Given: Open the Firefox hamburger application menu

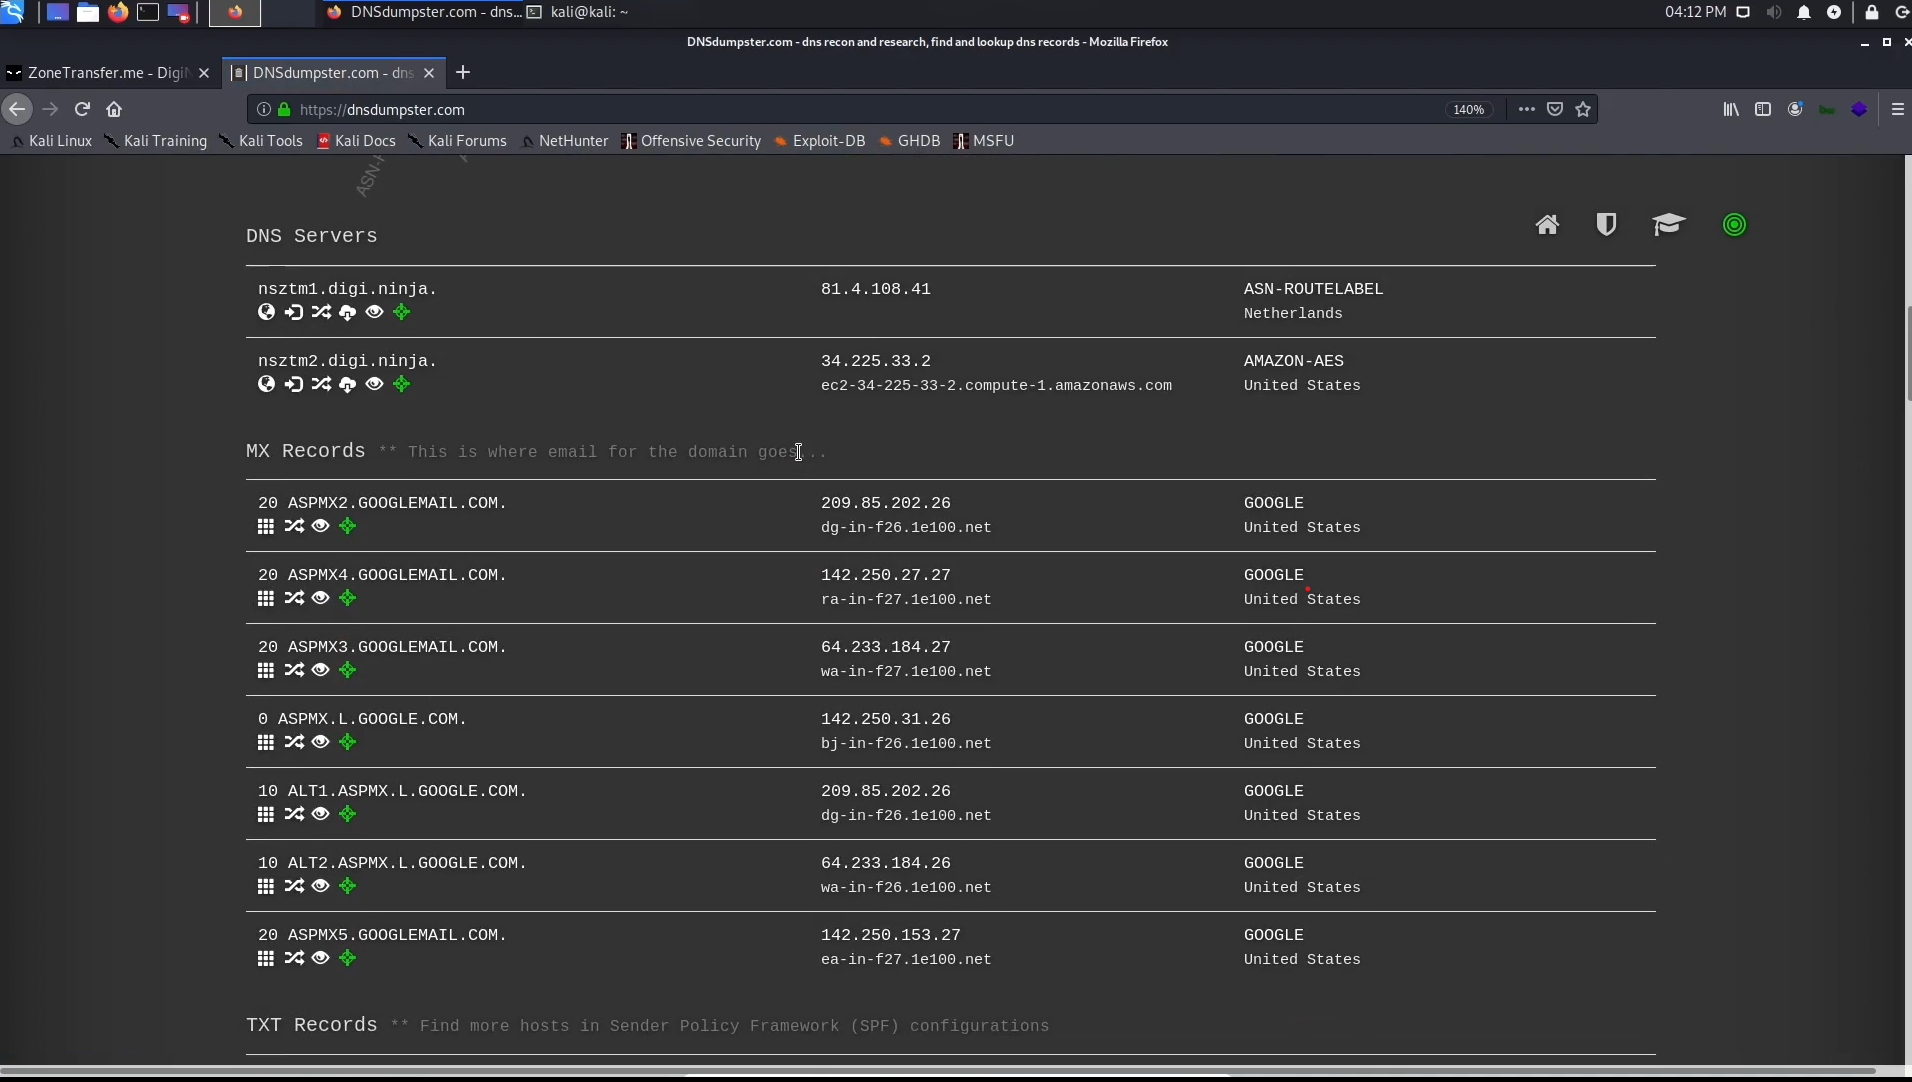Looking at the screenshot, I should [1897, 110].
